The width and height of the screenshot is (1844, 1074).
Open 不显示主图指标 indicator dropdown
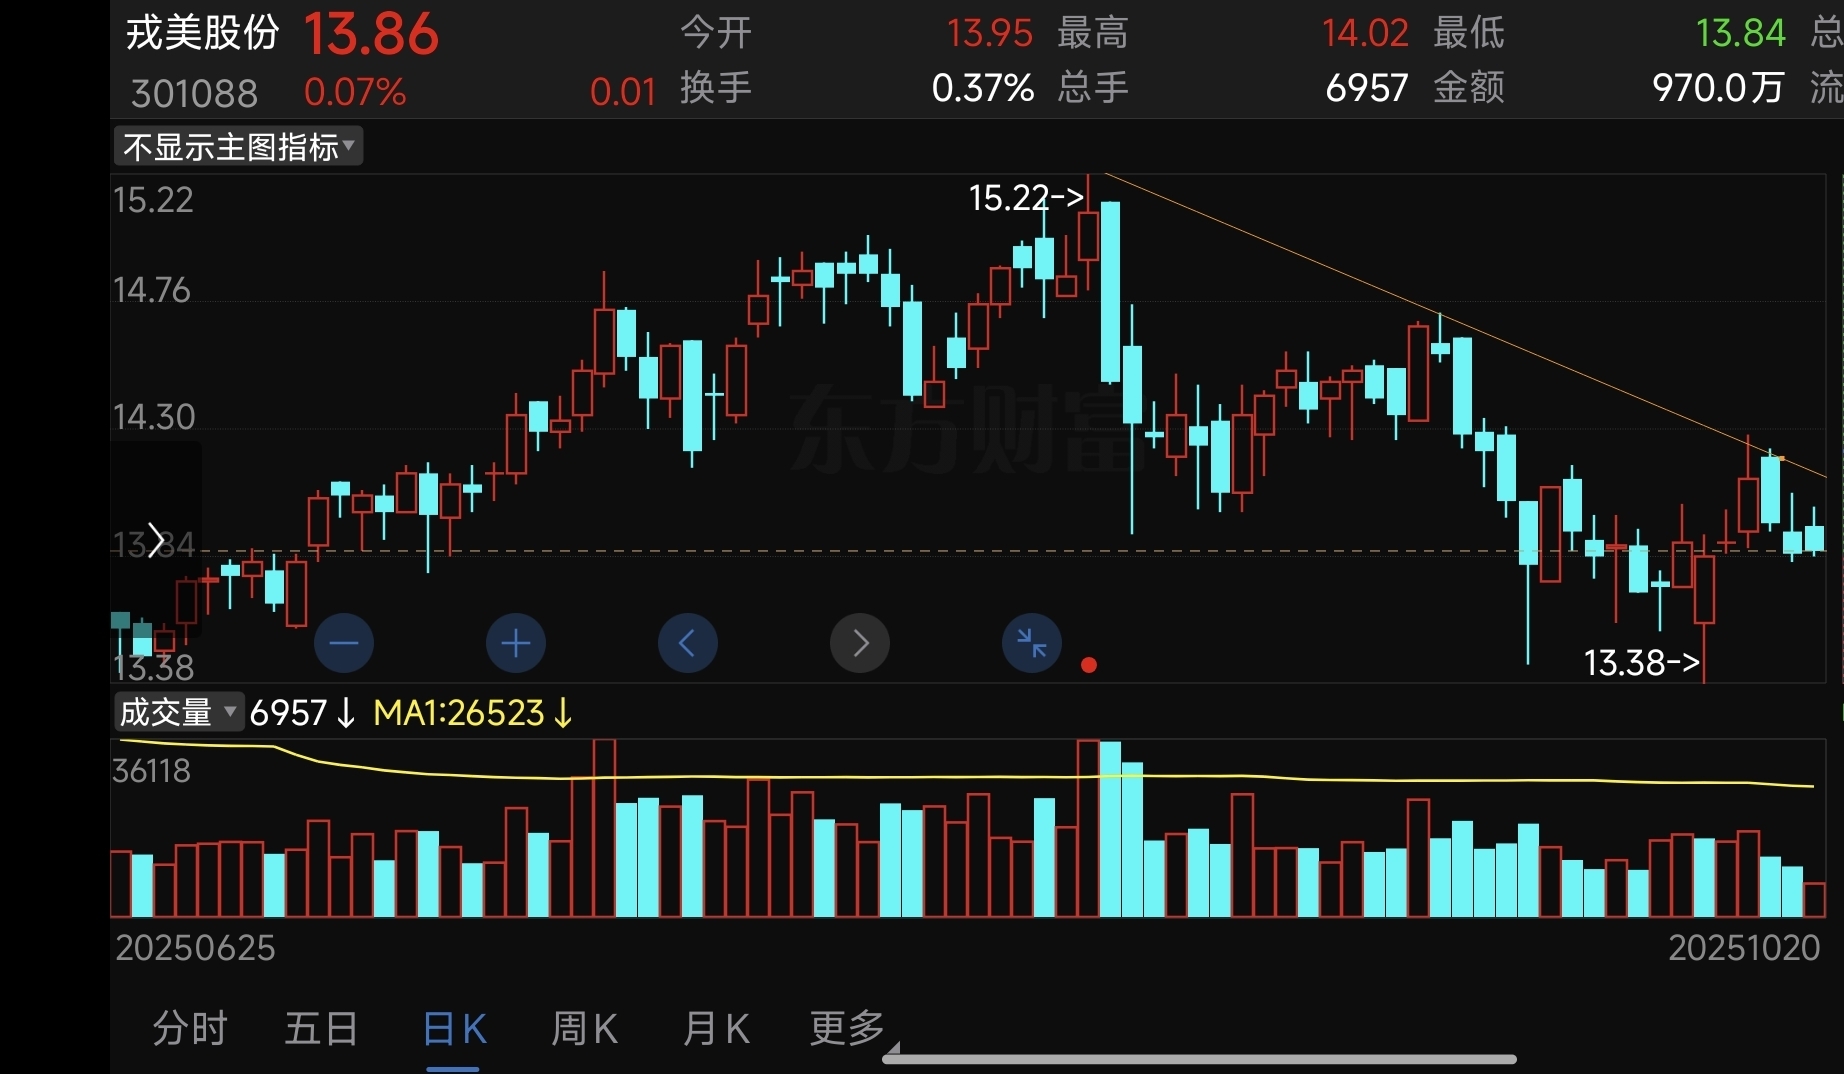(x=238, y=147)
